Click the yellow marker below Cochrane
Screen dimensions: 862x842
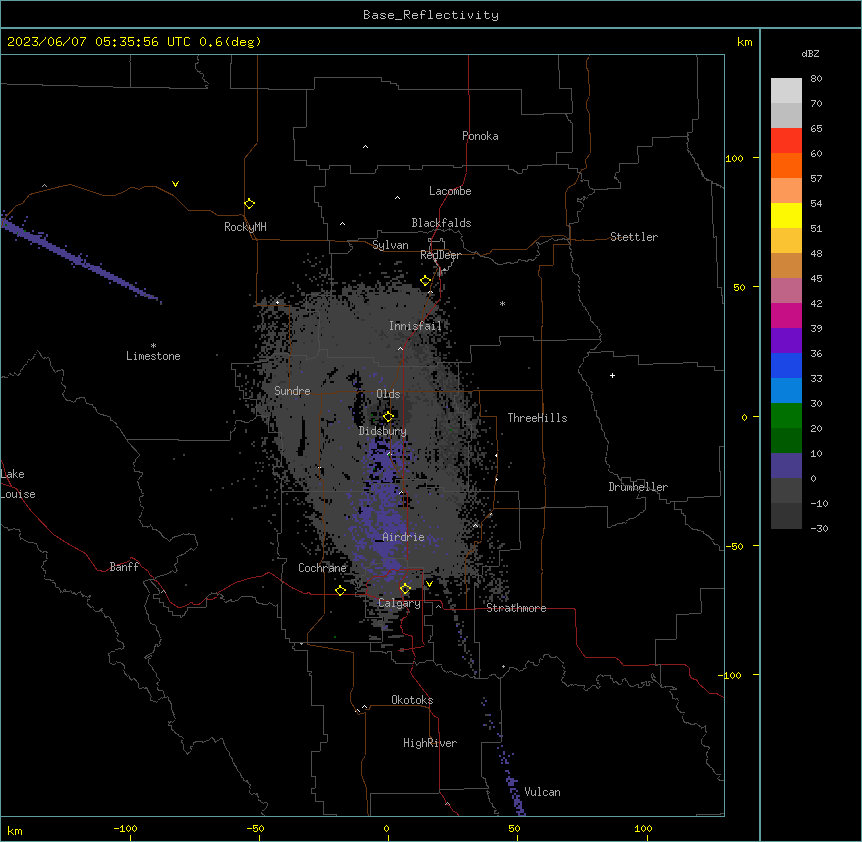pyautogui.click(x=340, y=590)
